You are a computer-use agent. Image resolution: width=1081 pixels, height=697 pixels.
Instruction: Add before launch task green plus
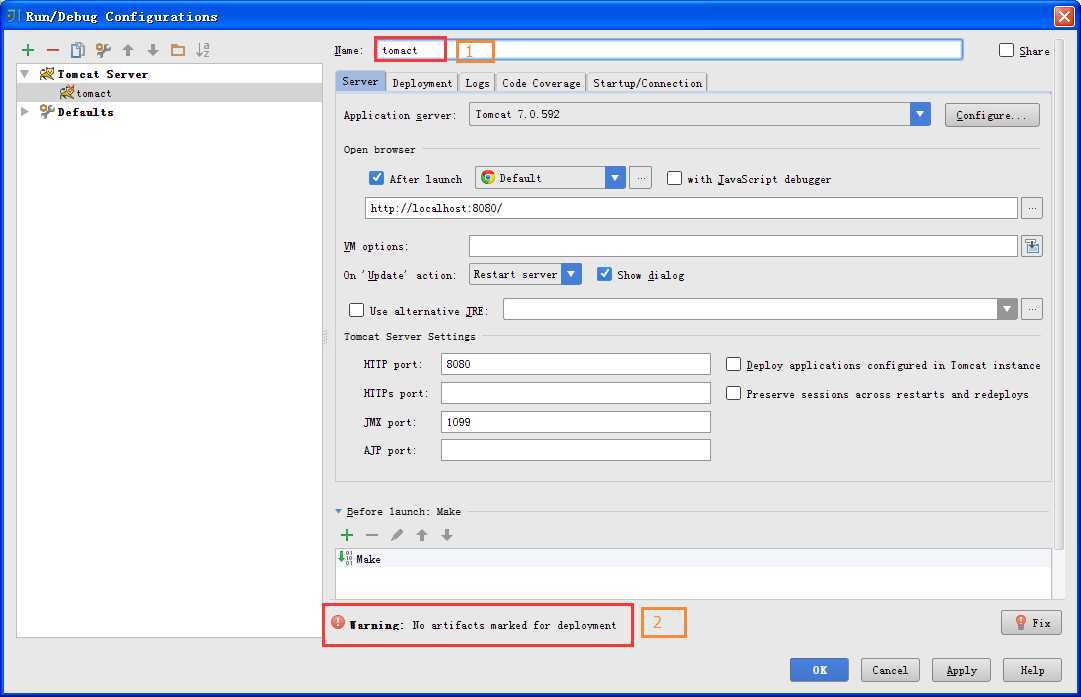[x=347, y=535]
